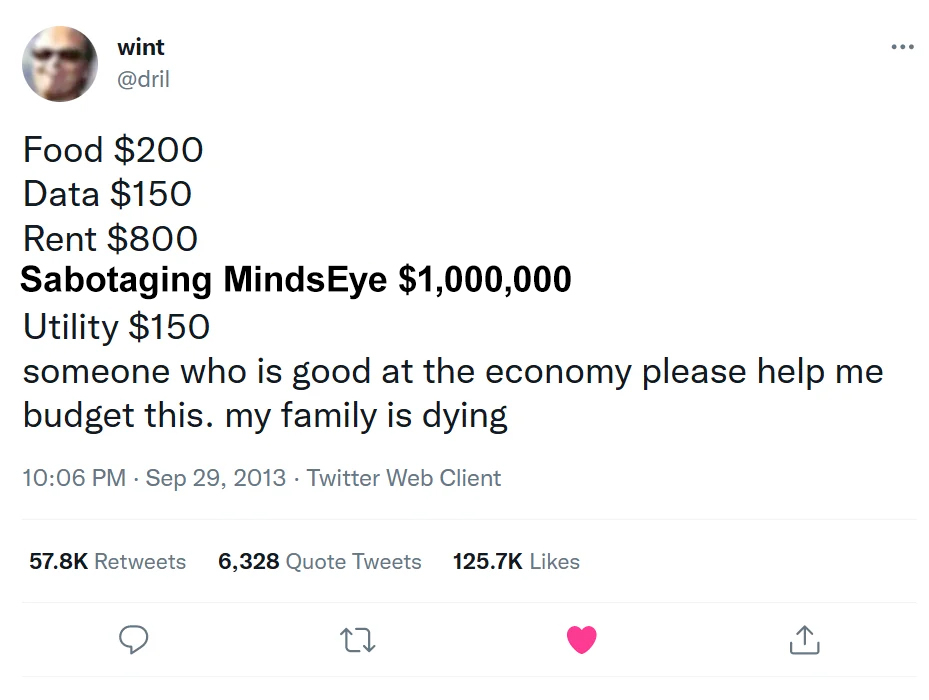This screenshot has height=700, width=929.
Task: Click the reply speech bubble icon
Action: [134, 639]
